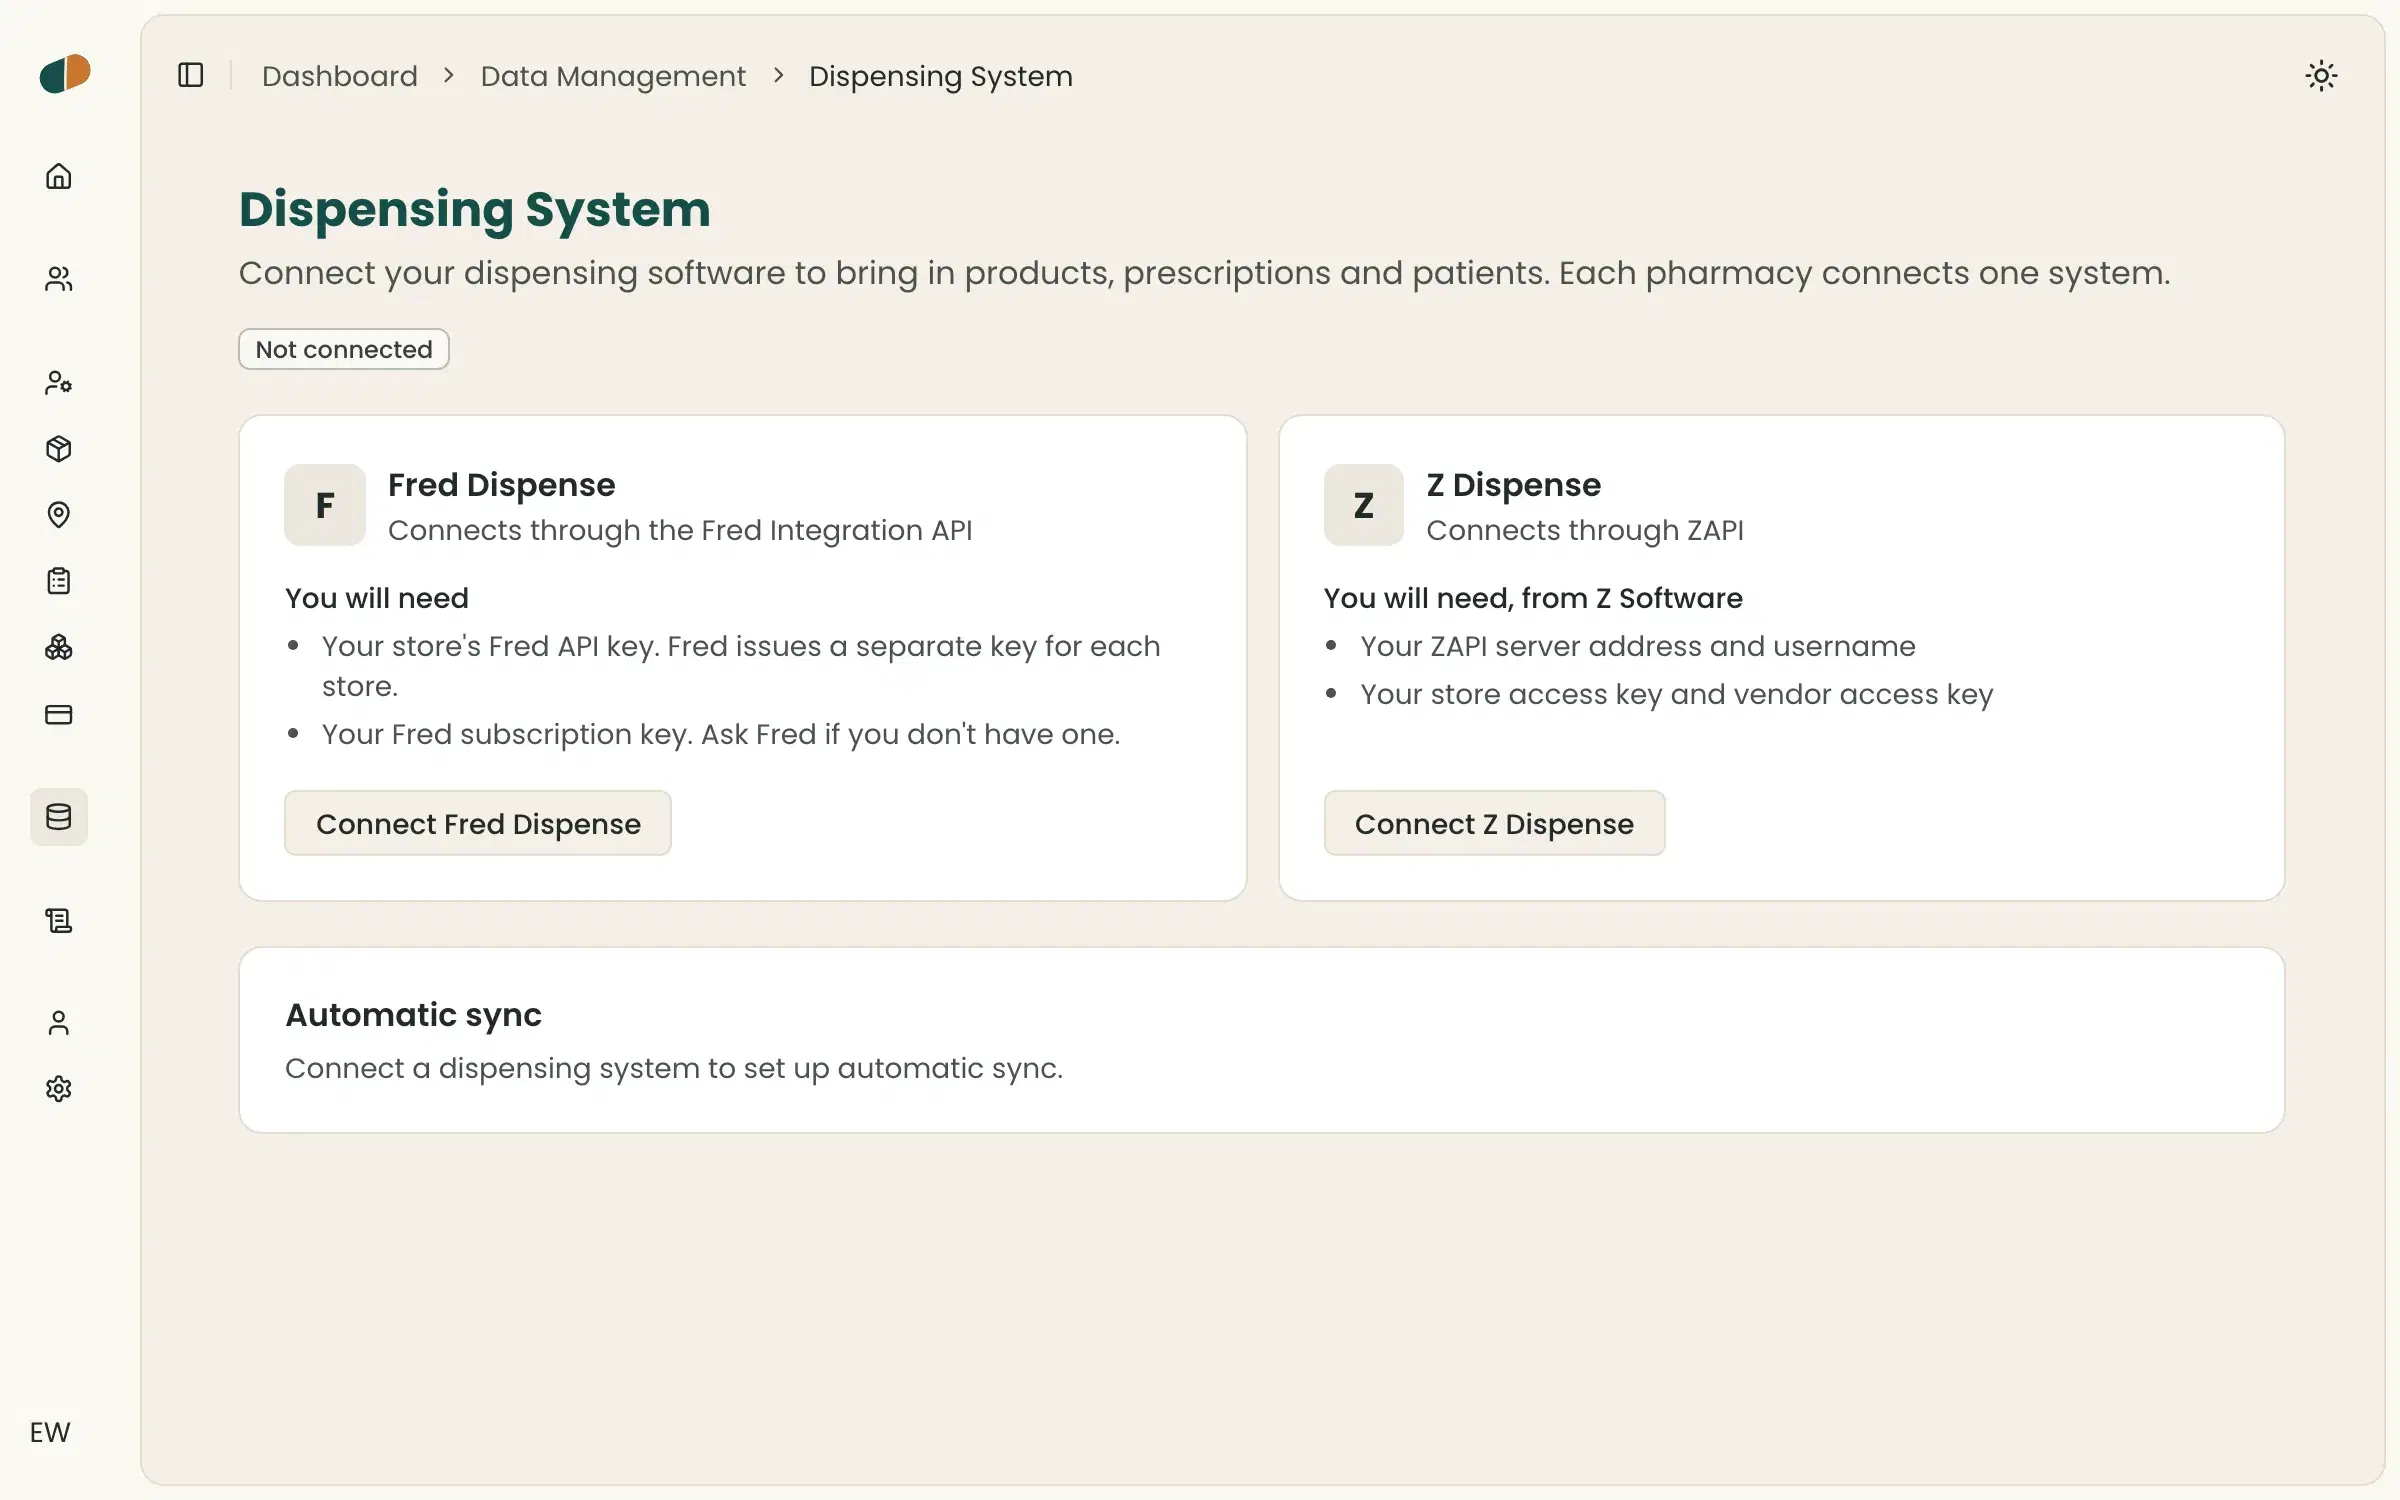Go to Data Management breadcrumb
Image resolution: width=2400 pixels, height=1500 pixels.
point(613,76)
